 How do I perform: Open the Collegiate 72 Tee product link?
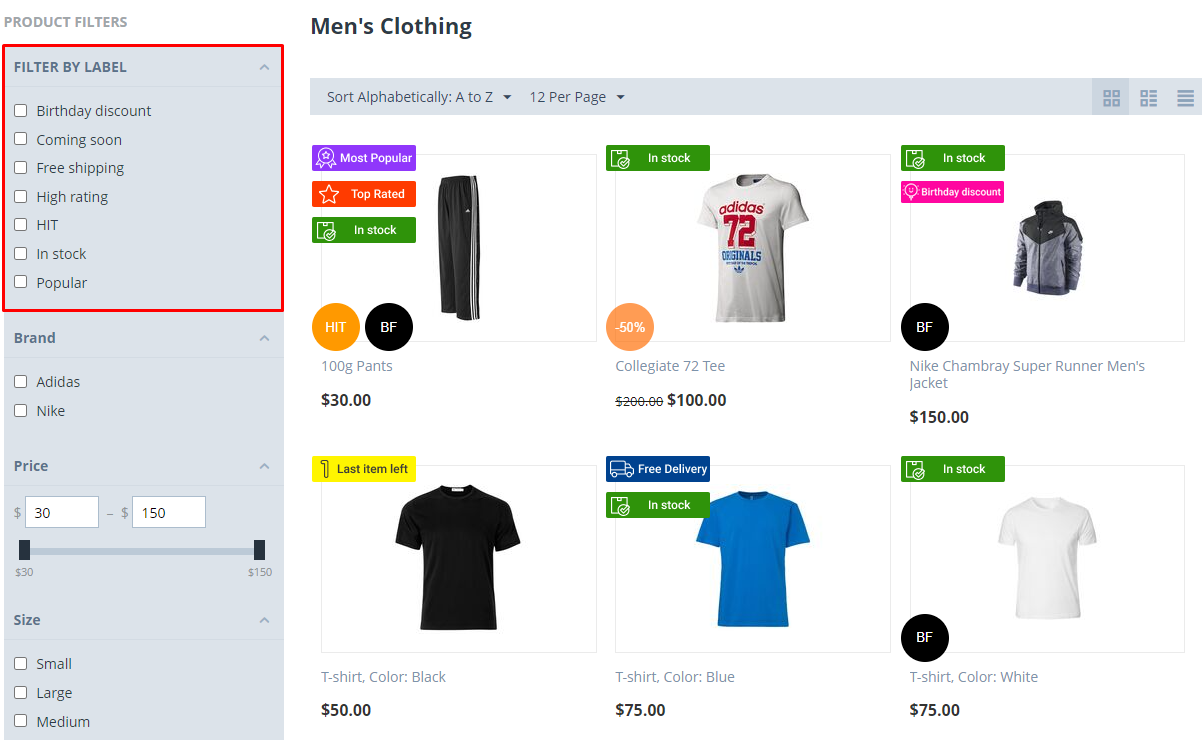click(x=670, y=366)
